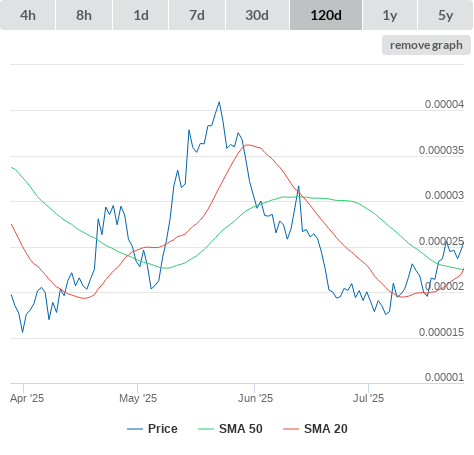
Task: Click the blue Price legend line swatch
Action: [135, 429]
